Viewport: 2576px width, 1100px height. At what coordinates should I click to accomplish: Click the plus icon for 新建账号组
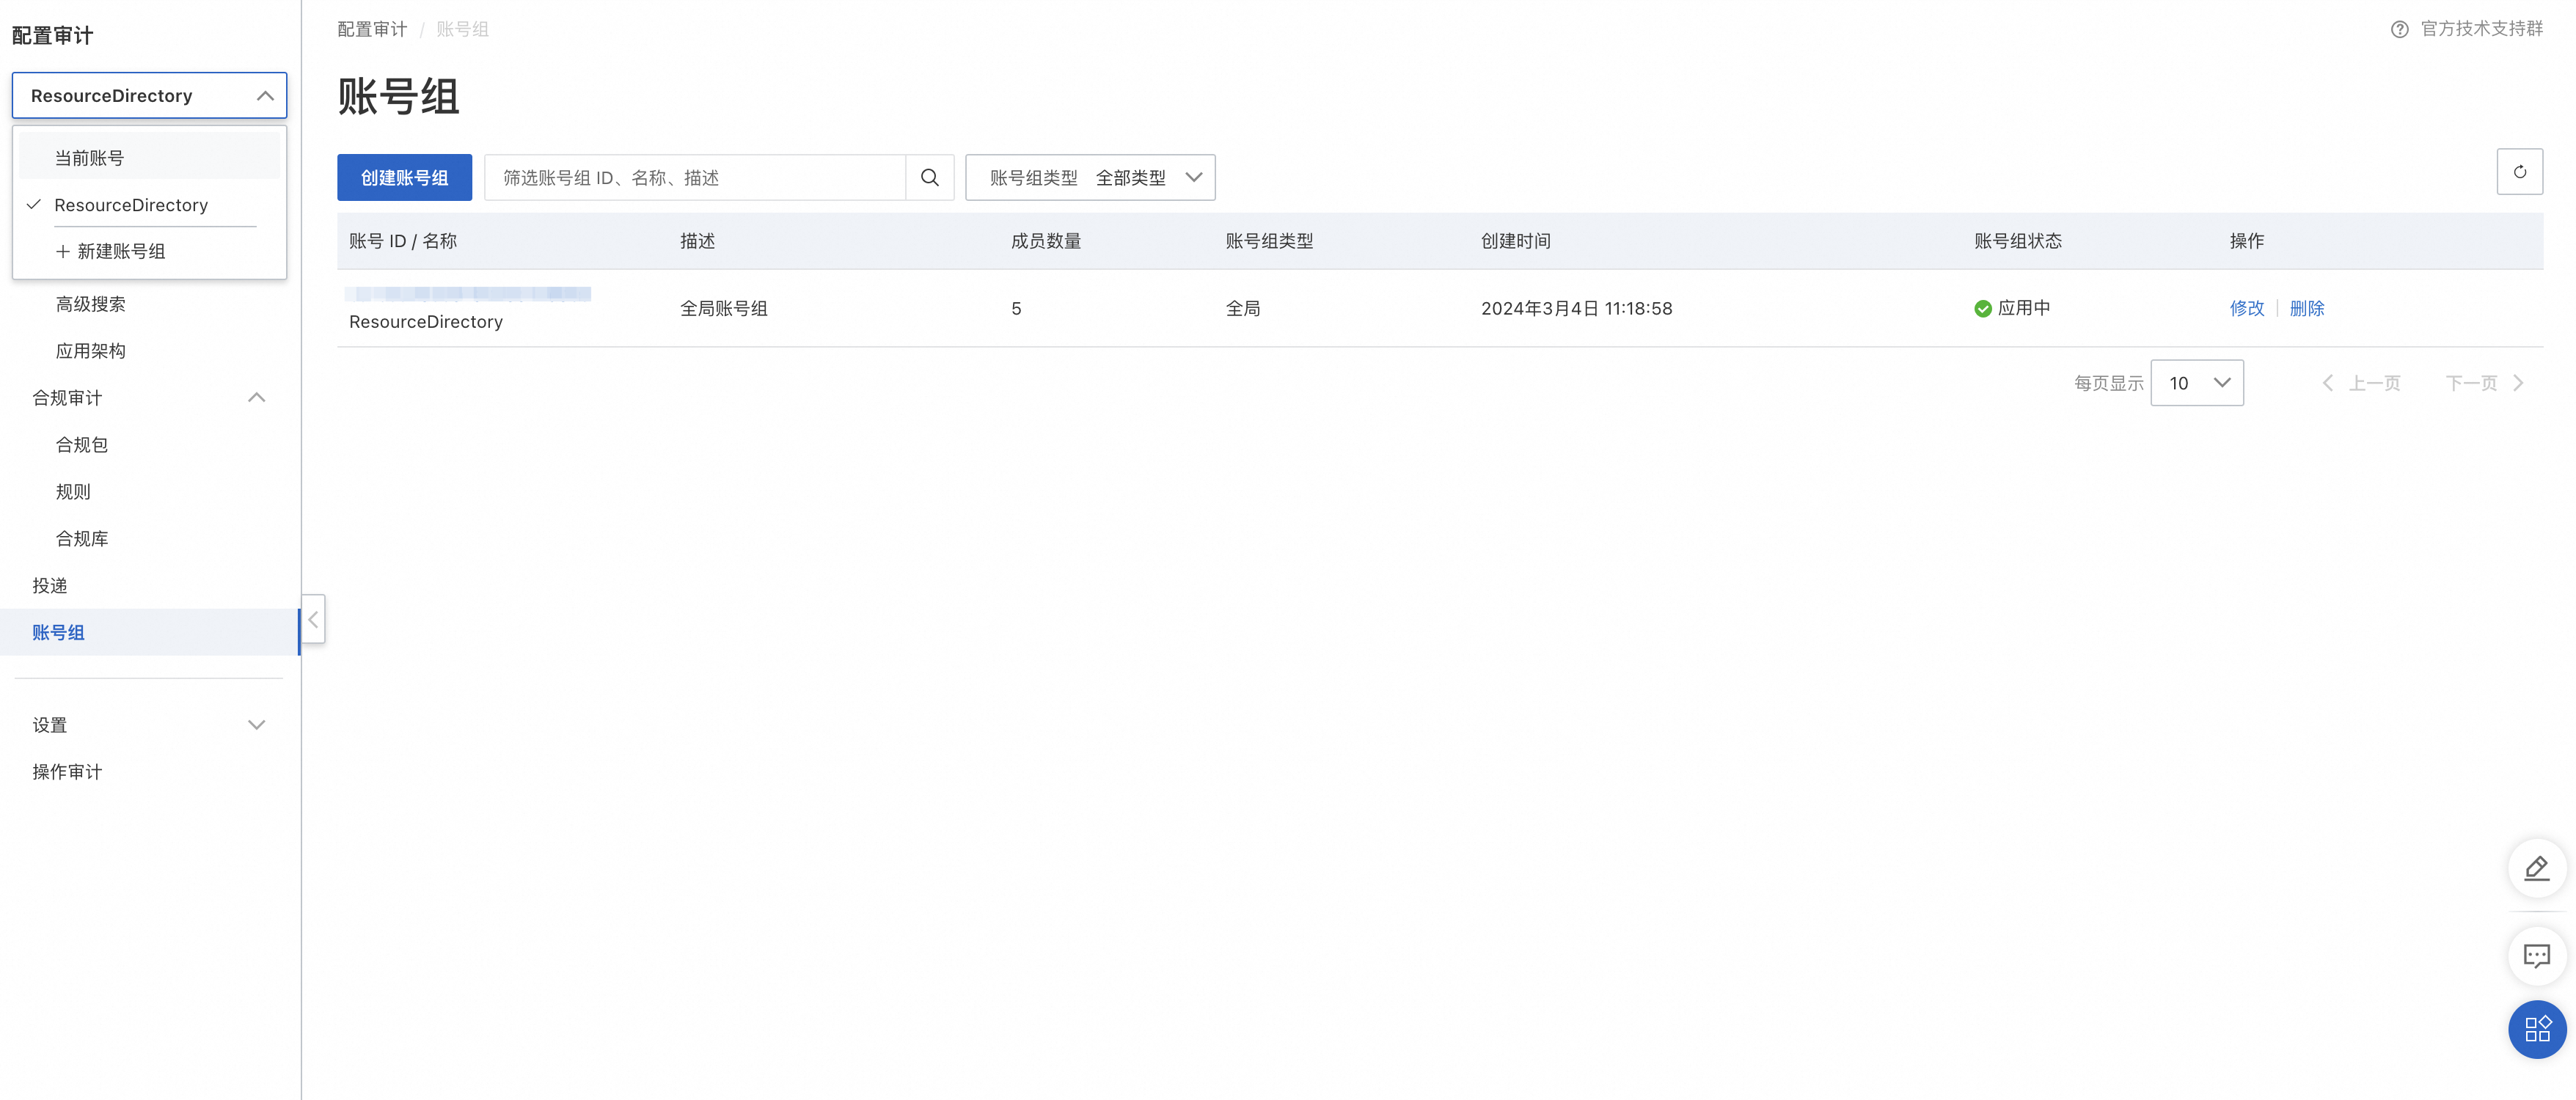[x=62, y=251]
